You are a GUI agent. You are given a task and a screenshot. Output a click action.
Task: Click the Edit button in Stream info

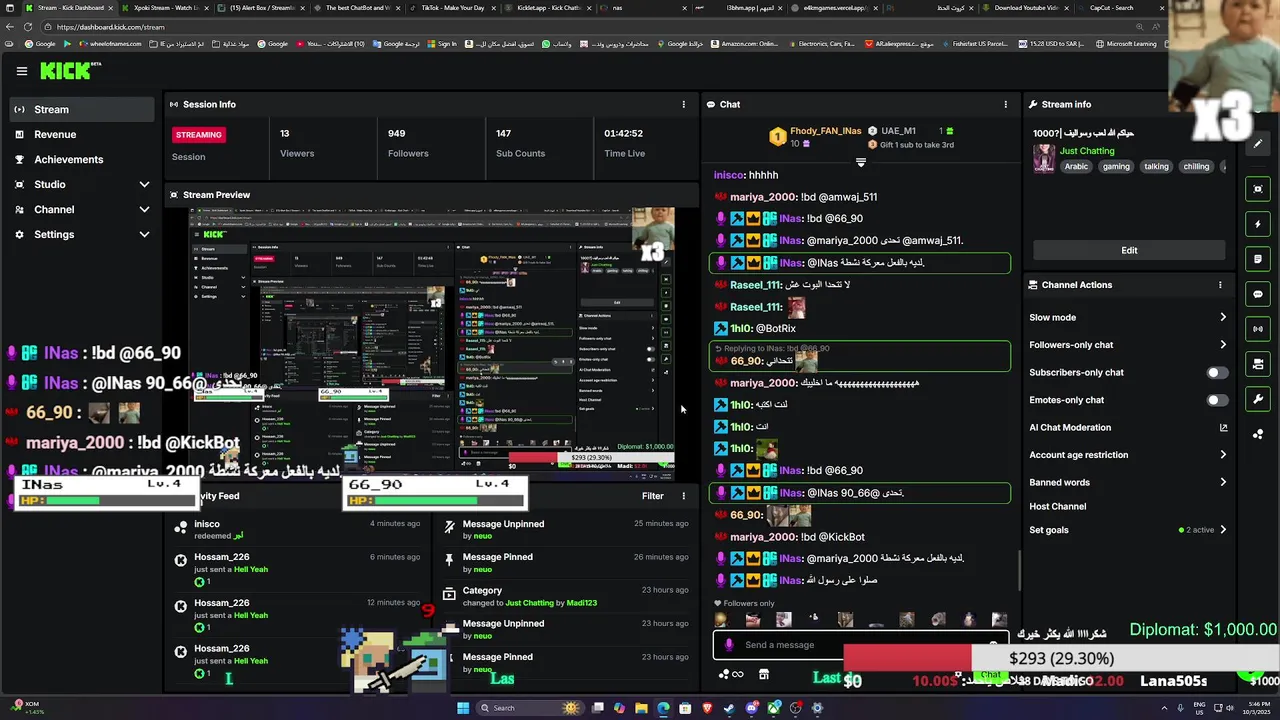[x=1129, y=250]
